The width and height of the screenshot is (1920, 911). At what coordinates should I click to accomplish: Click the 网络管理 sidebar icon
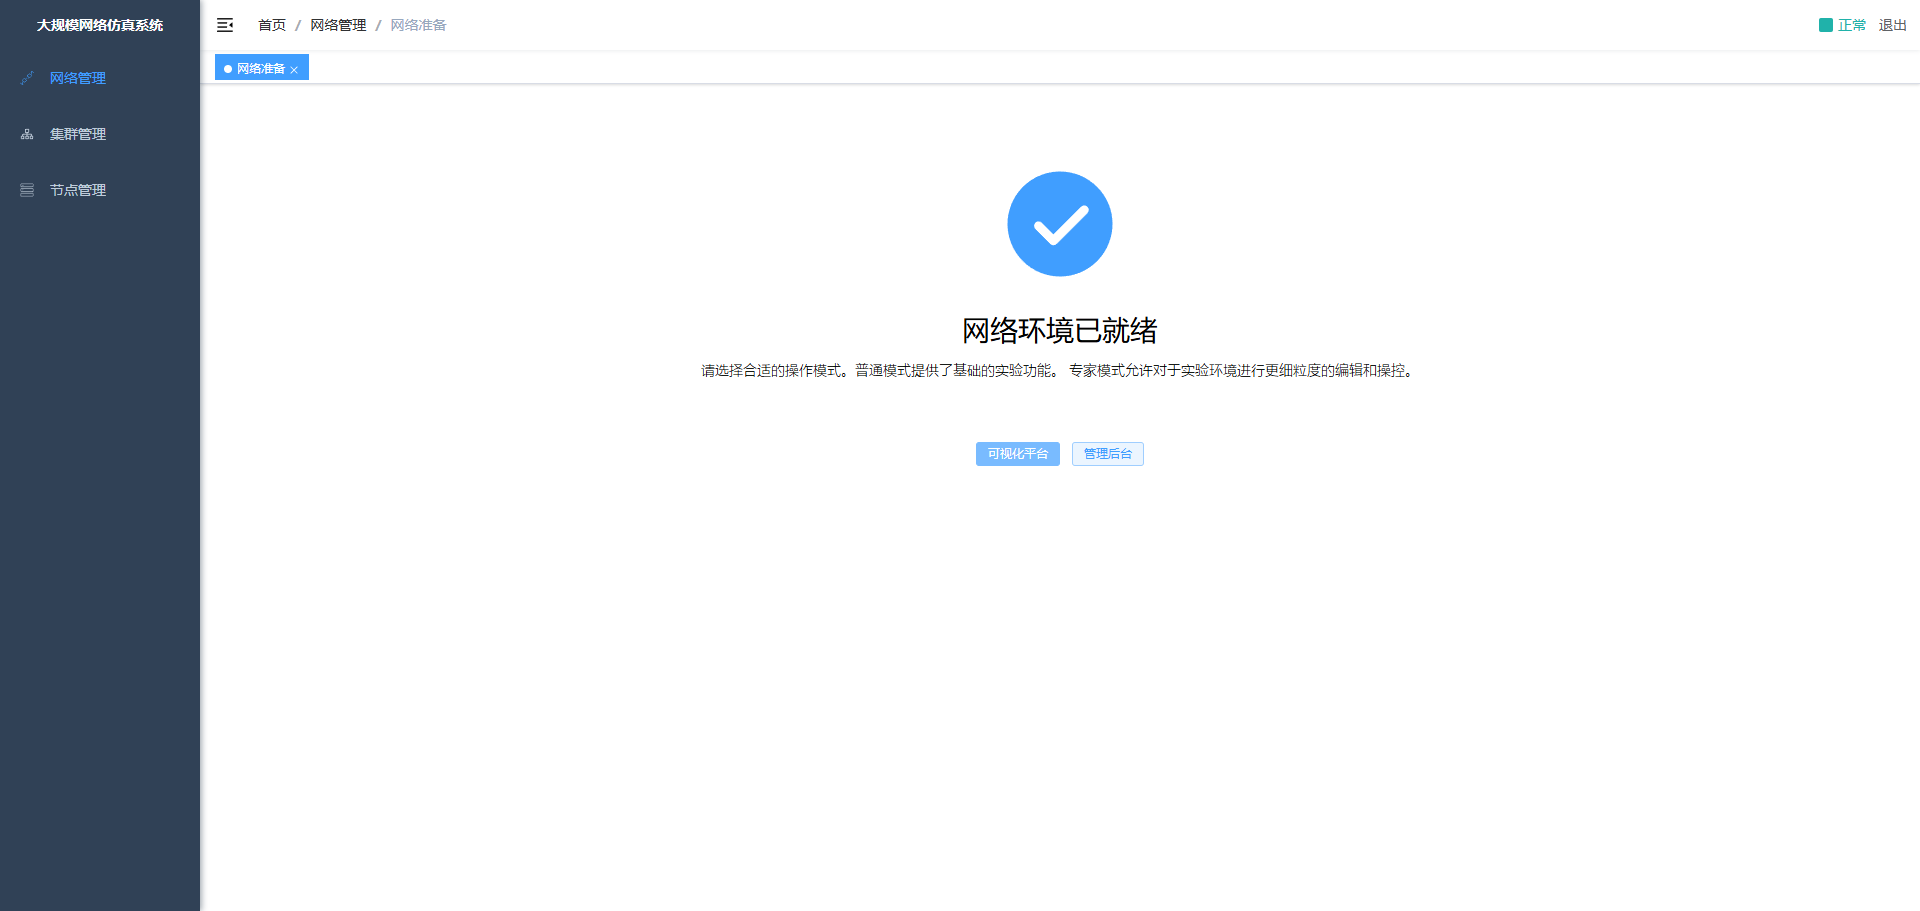pyautogui.click(x=27, y=78)
